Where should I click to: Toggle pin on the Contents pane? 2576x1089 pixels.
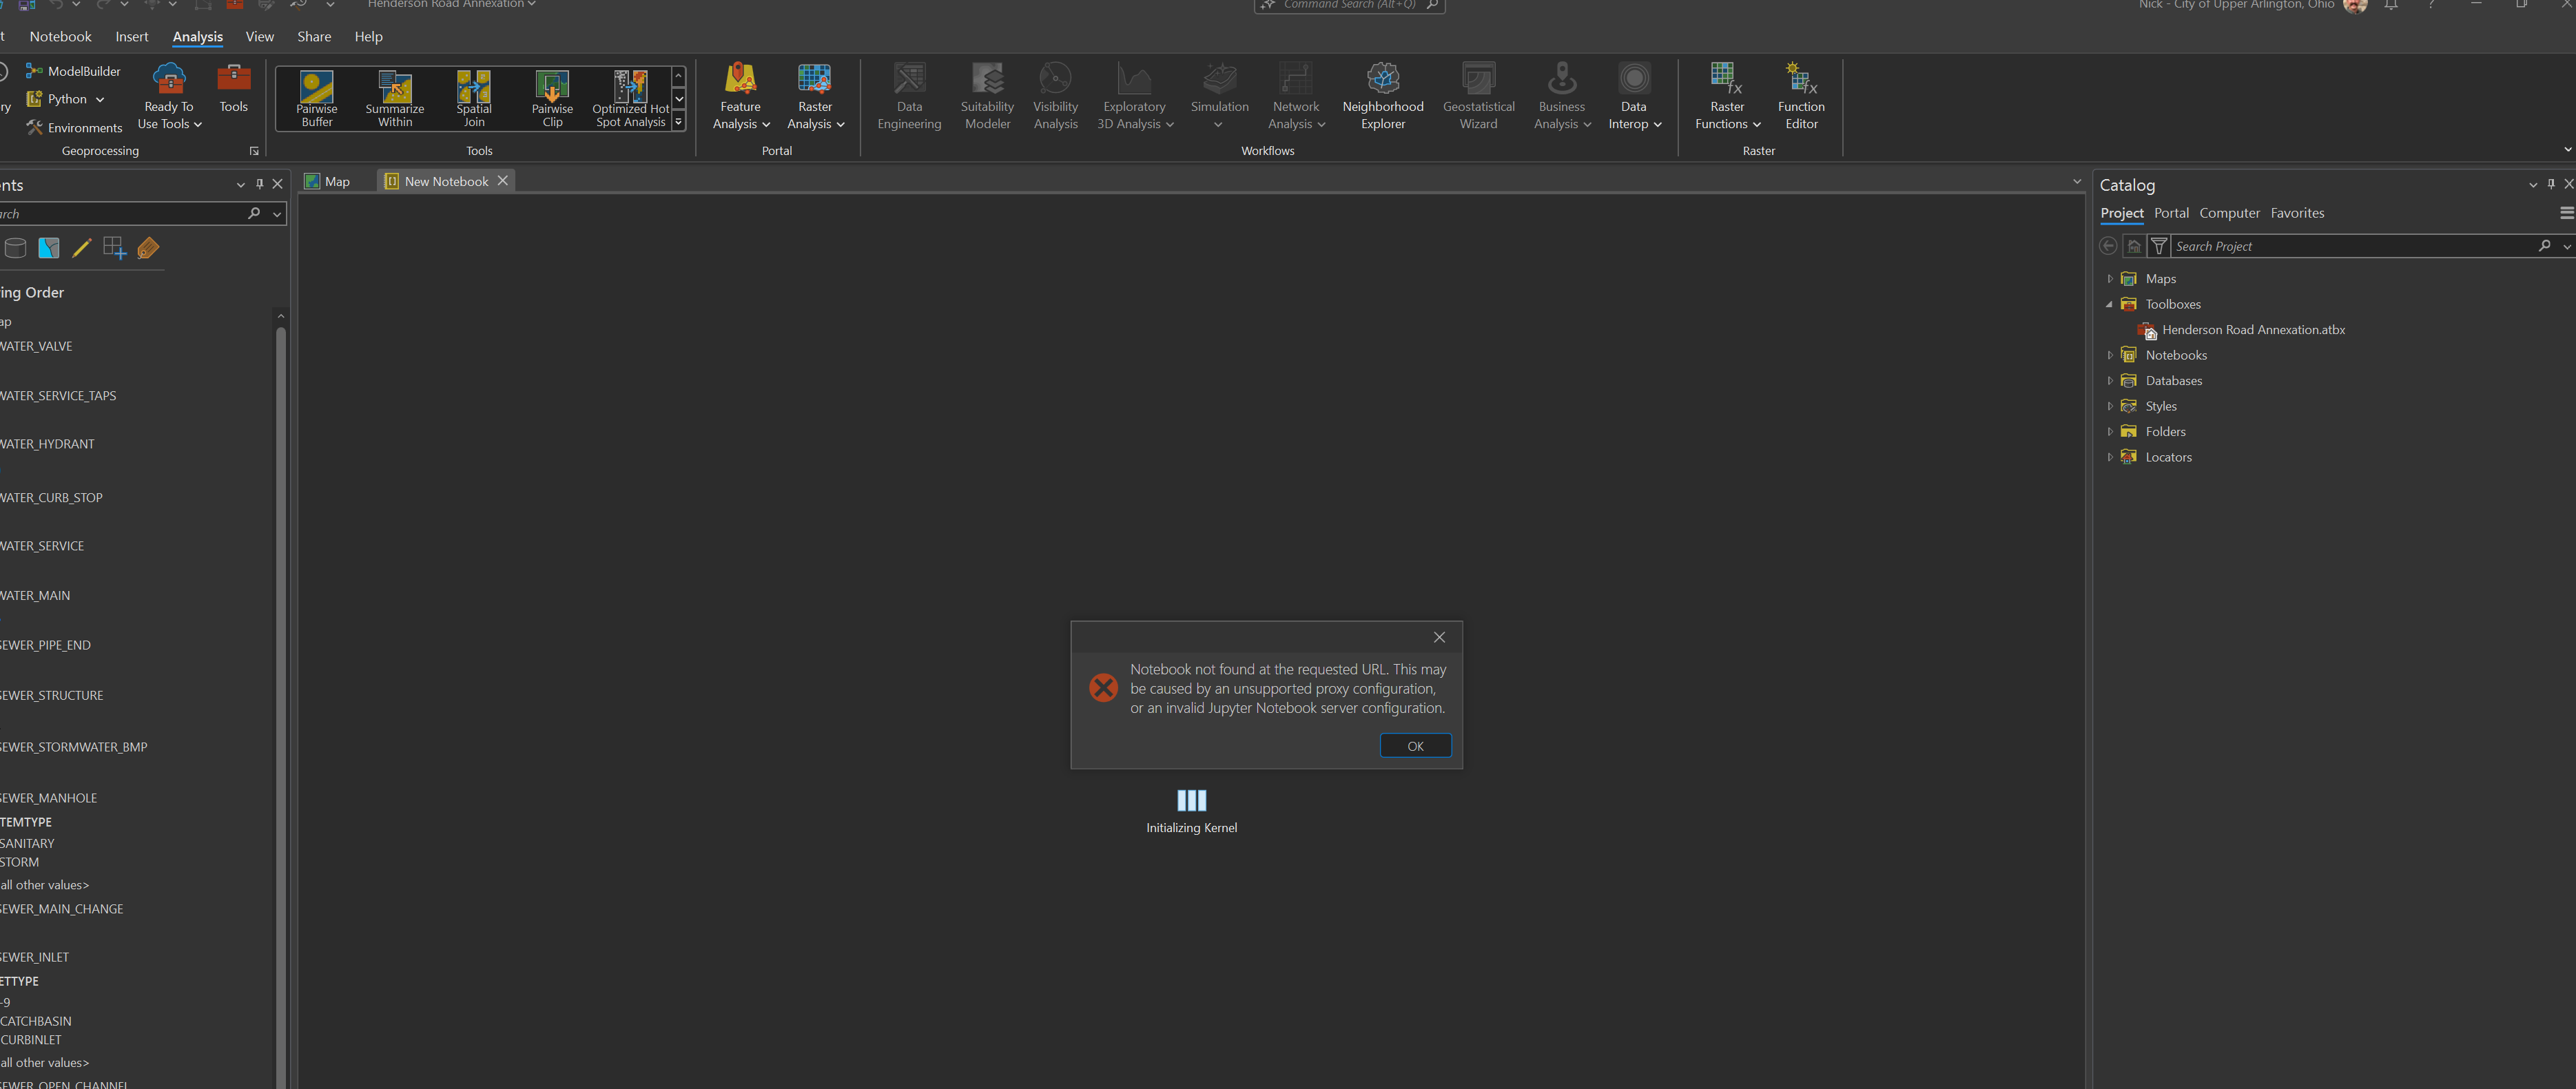259,184
